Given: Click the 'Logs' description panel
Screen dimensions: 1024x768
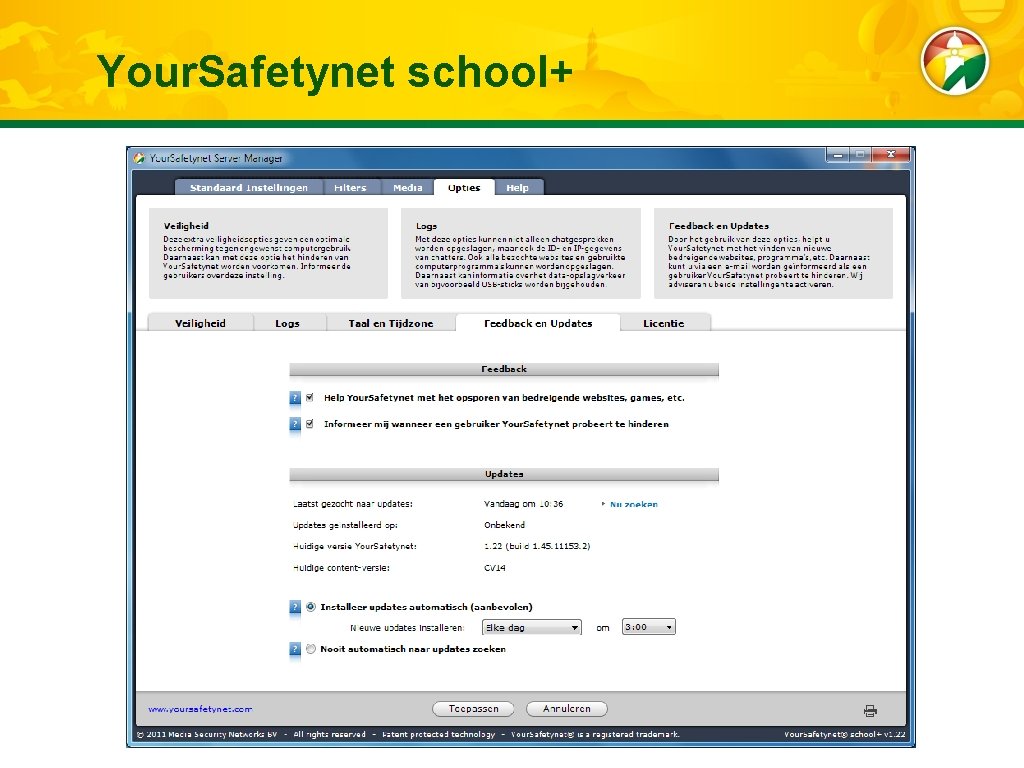Looking at the screenshot, I should point(520,253).
